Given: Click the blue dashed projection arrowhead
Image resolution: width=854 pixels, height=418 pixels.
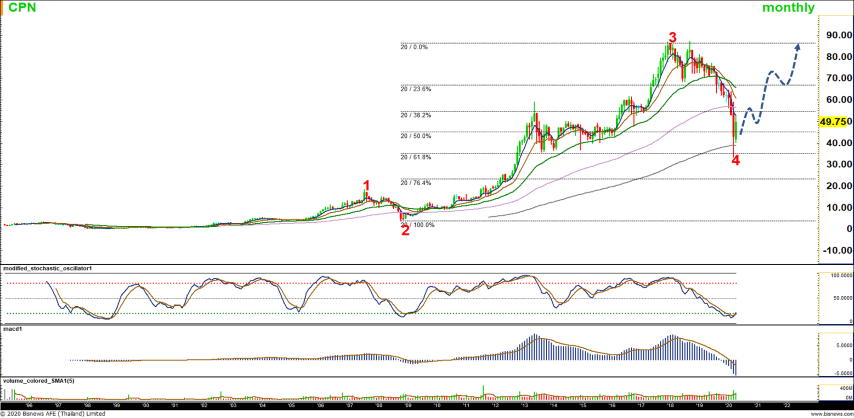Looking at the screenshot, I should click(x=797, y=46).
